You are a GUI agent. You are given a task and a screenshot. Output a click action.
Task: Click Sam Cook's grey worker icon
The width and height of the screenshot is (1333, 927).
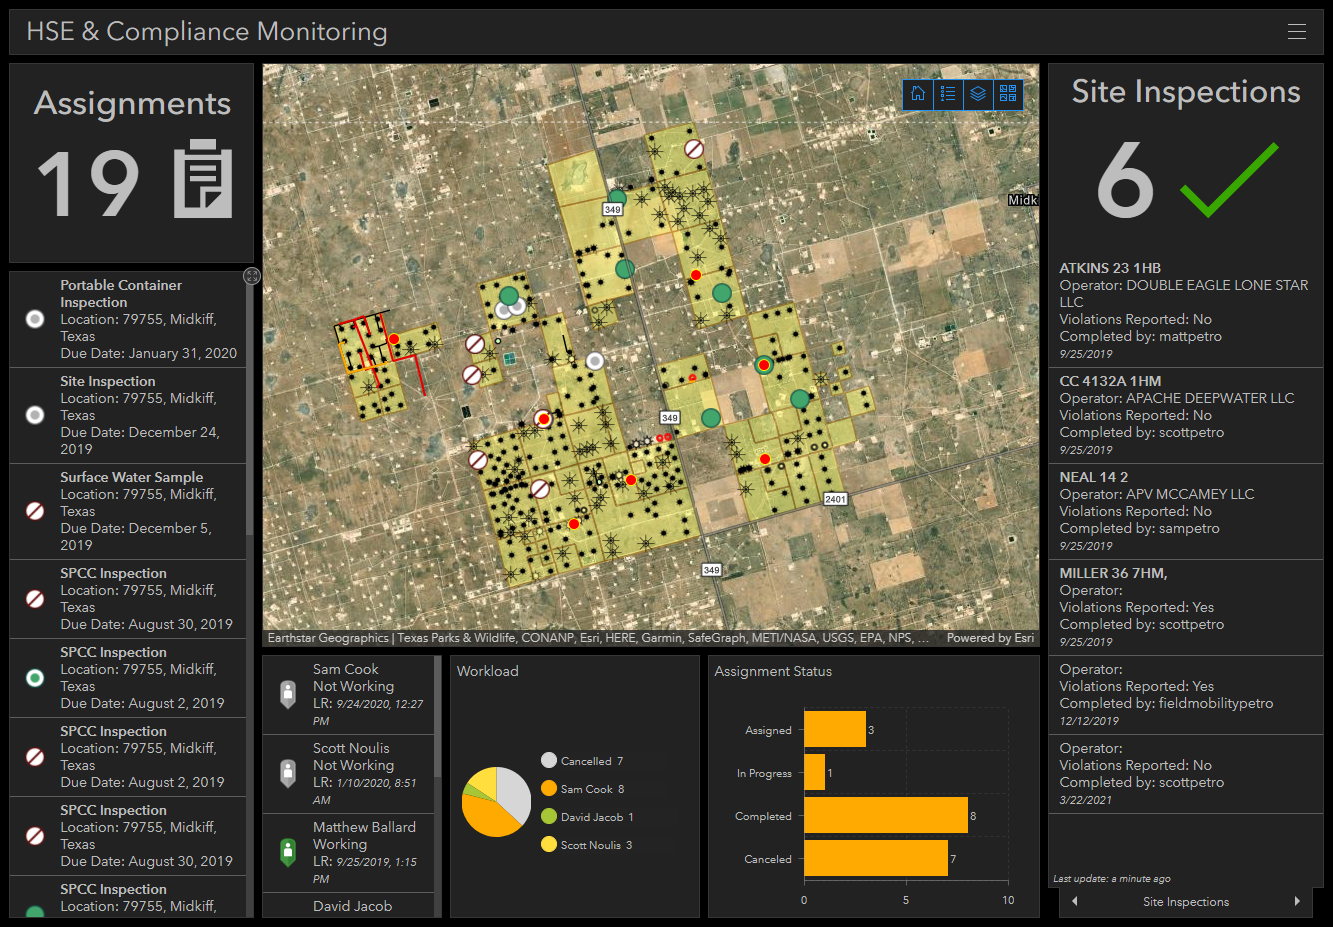click(288, 694)
